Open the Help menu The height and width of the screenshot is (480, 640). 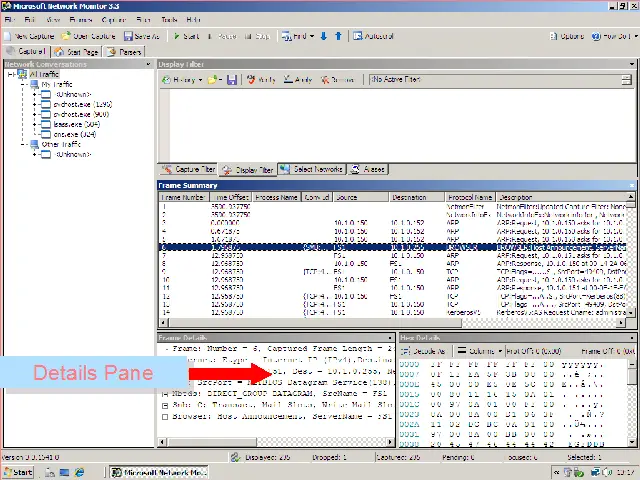[x=193, y=20]
